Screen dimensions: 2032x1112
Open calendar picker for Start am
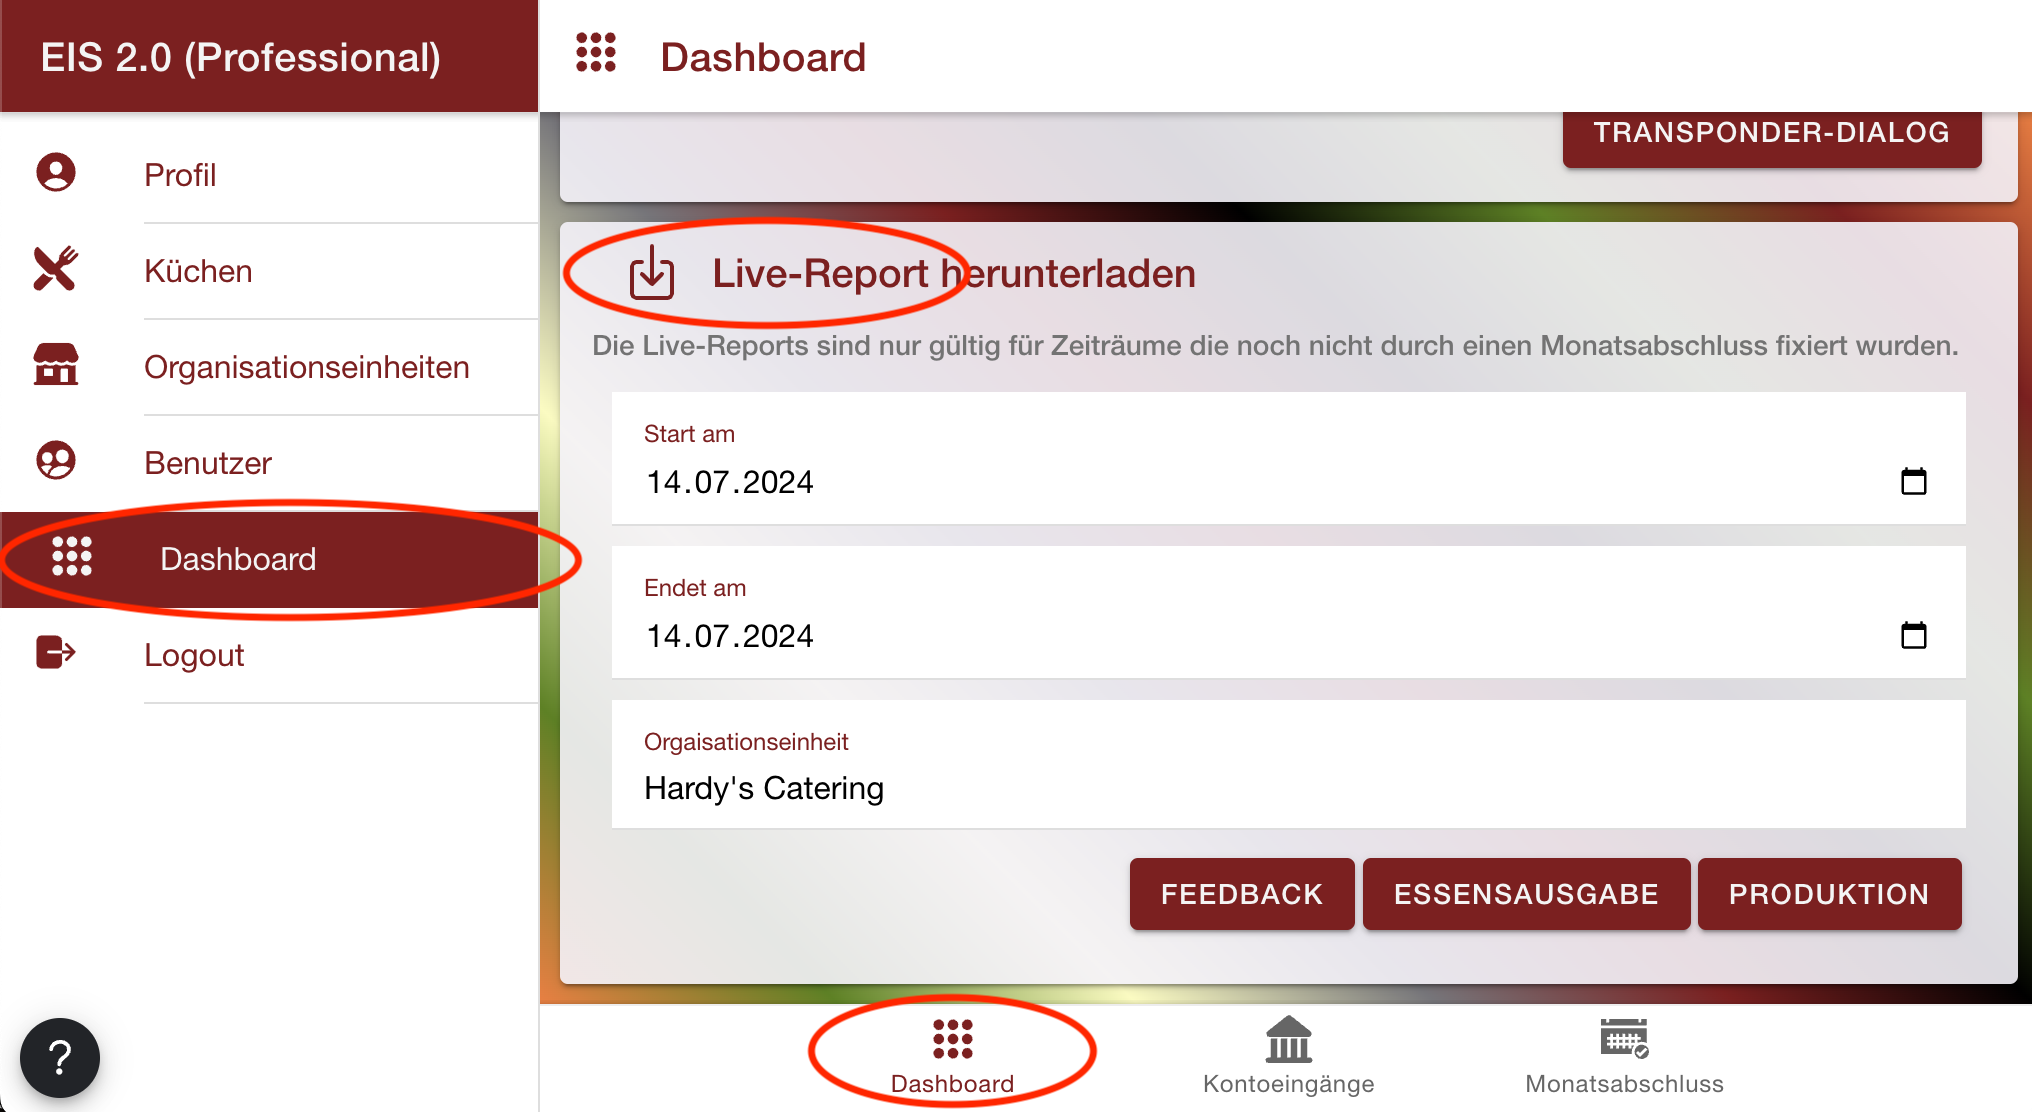pyautogui.click(x=1913, y=481)
